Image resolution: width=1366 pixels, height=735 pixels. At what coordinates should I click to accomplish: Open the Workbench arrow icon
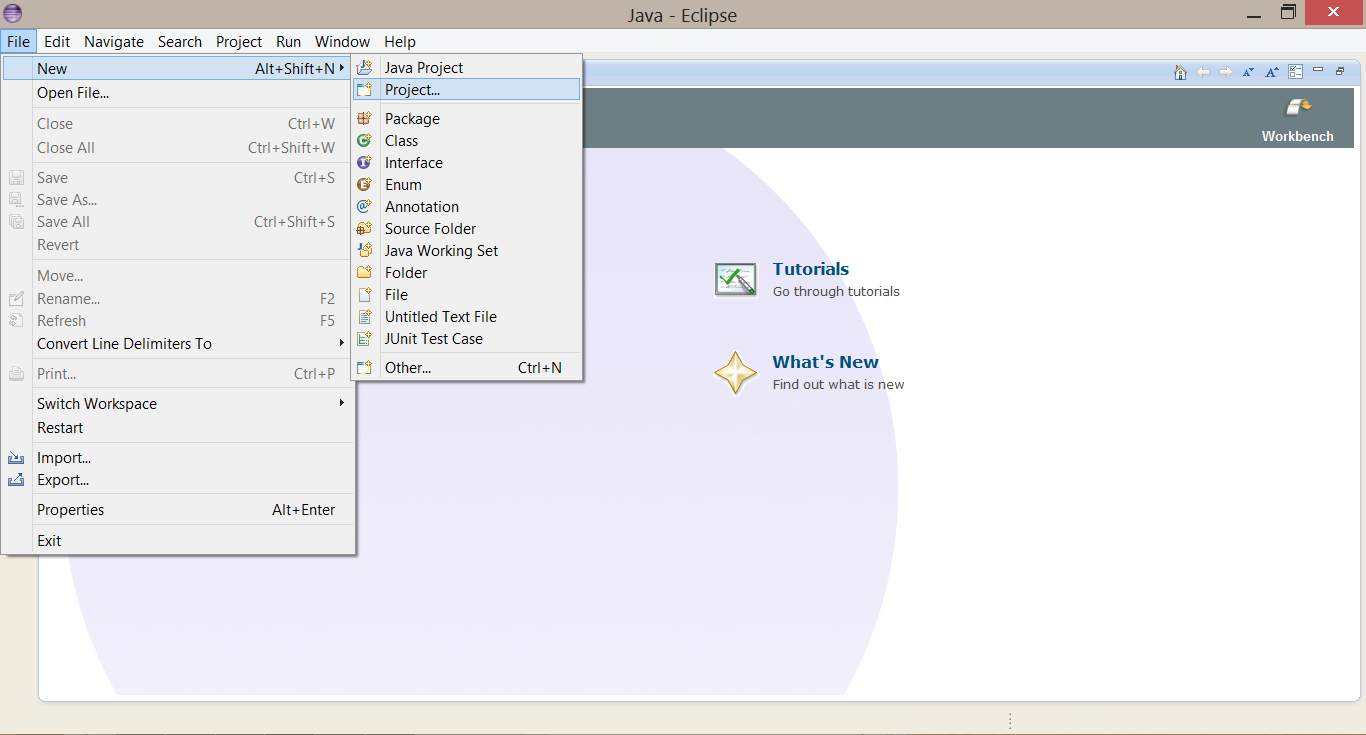1297,108
